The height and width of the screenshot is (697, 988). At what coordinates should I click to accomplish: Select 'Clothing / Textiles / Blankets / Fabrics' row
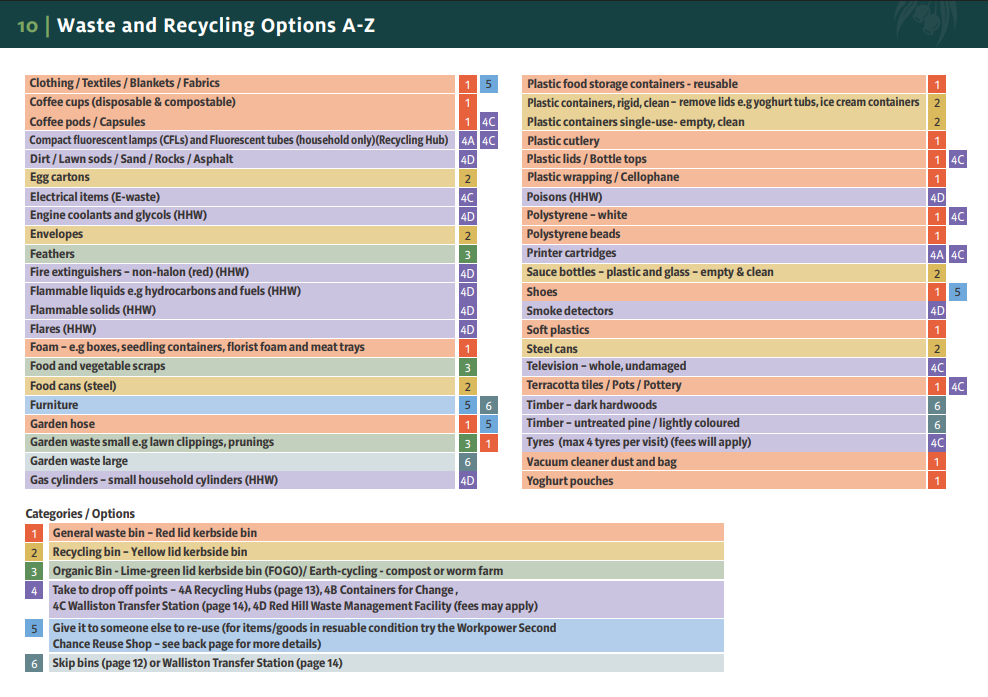click(x=240, y=83)
